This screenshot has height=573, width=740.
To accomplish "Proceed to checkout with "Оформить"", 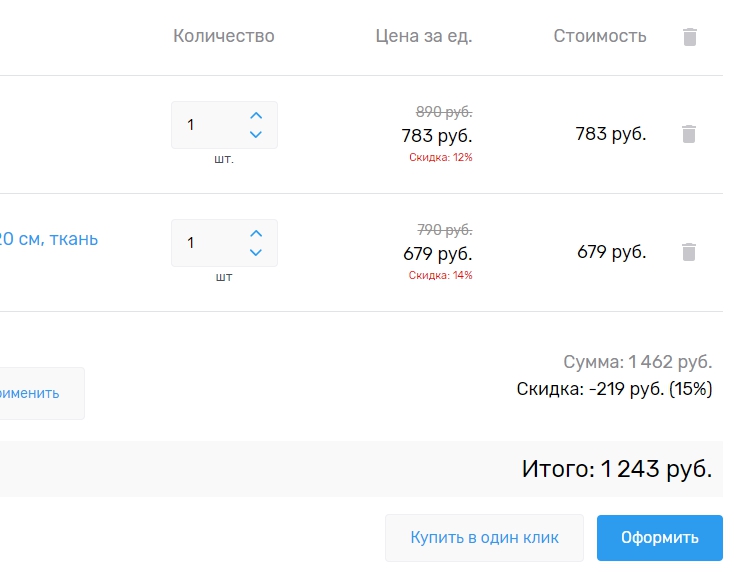I will pos(659,538).
